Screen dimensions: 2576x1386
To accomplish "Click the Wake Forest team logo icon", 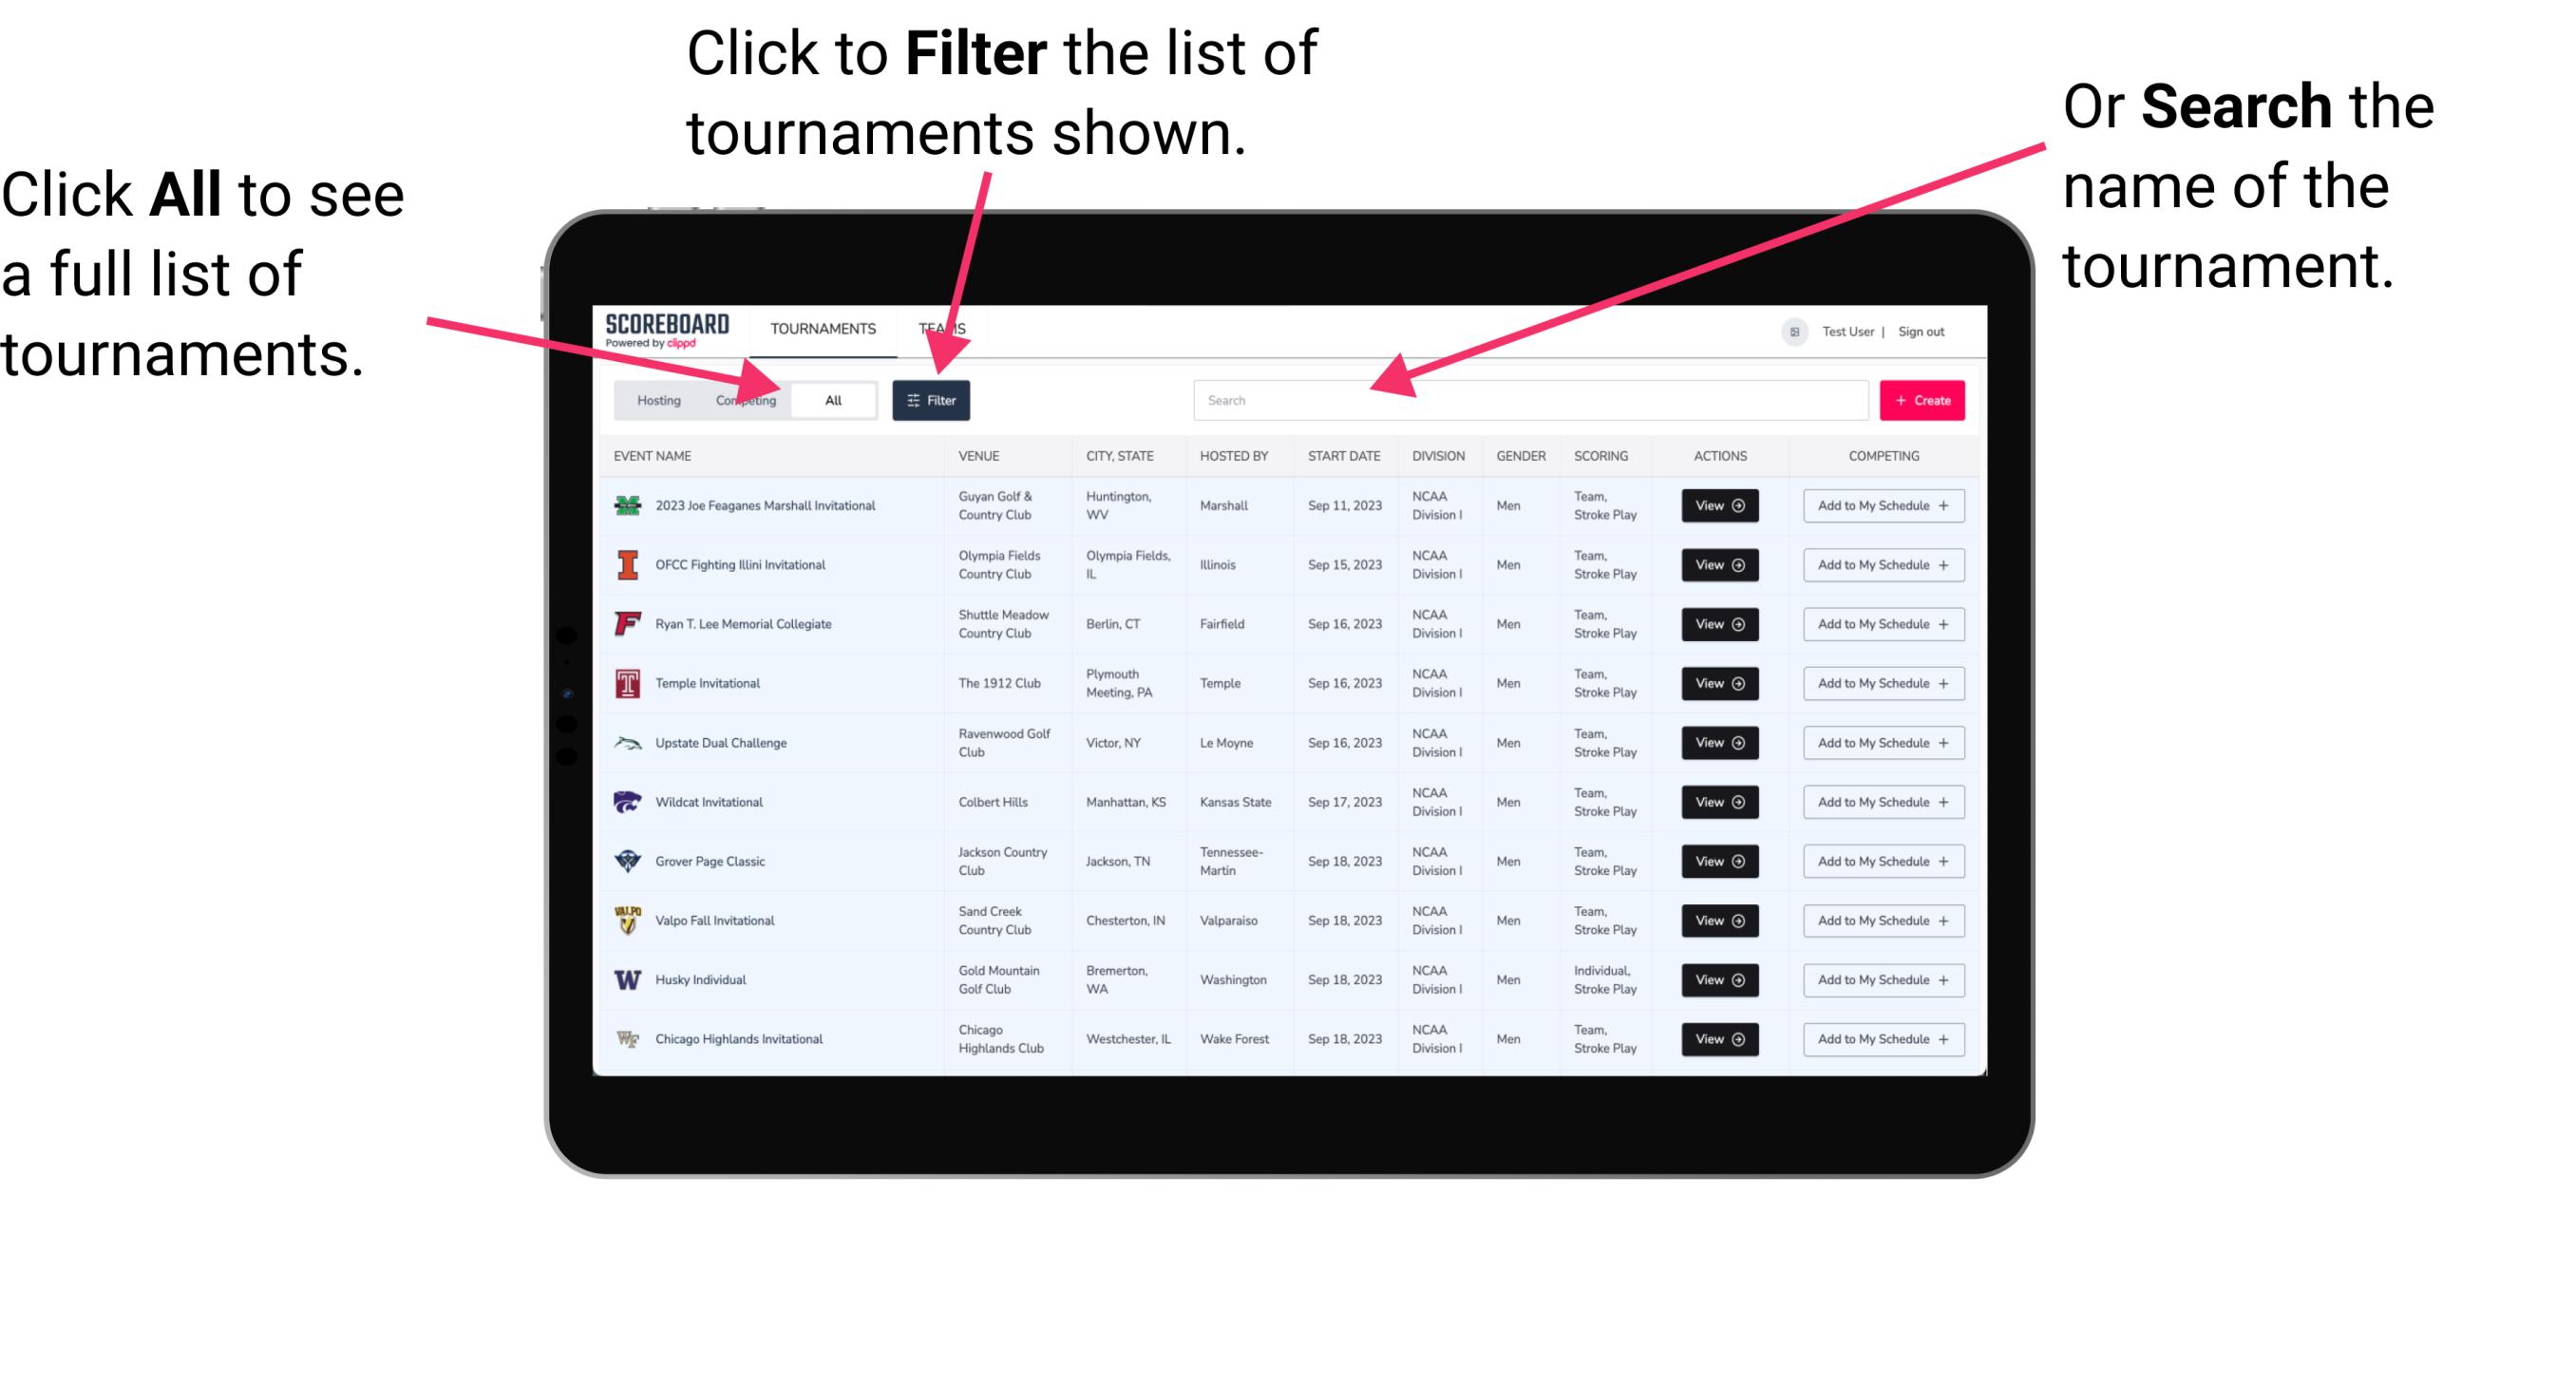I will [626, 1037].
